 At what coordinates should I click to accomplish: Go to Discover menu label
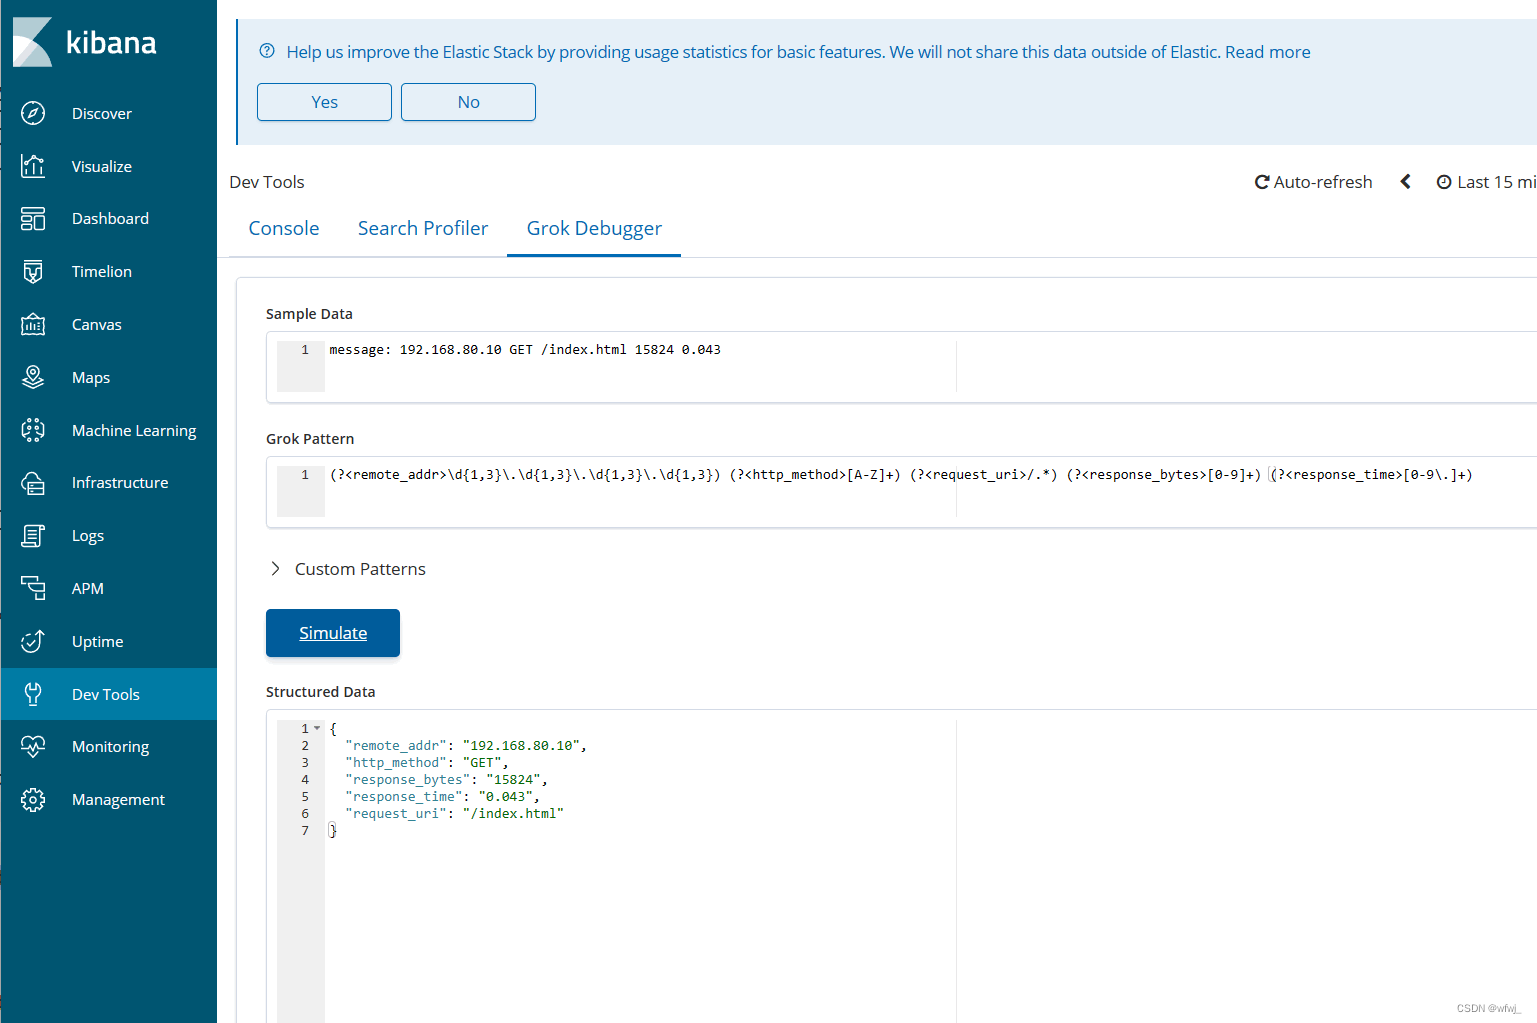102,114
